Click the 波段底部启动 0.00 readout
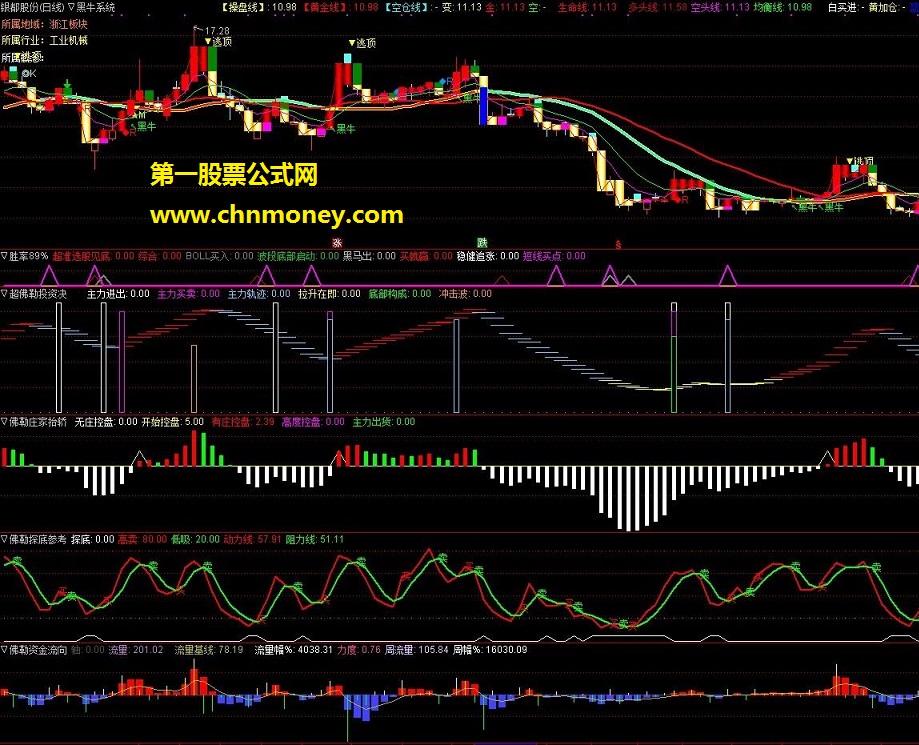The height and width of the screenshot is (745, 919). 298,256
